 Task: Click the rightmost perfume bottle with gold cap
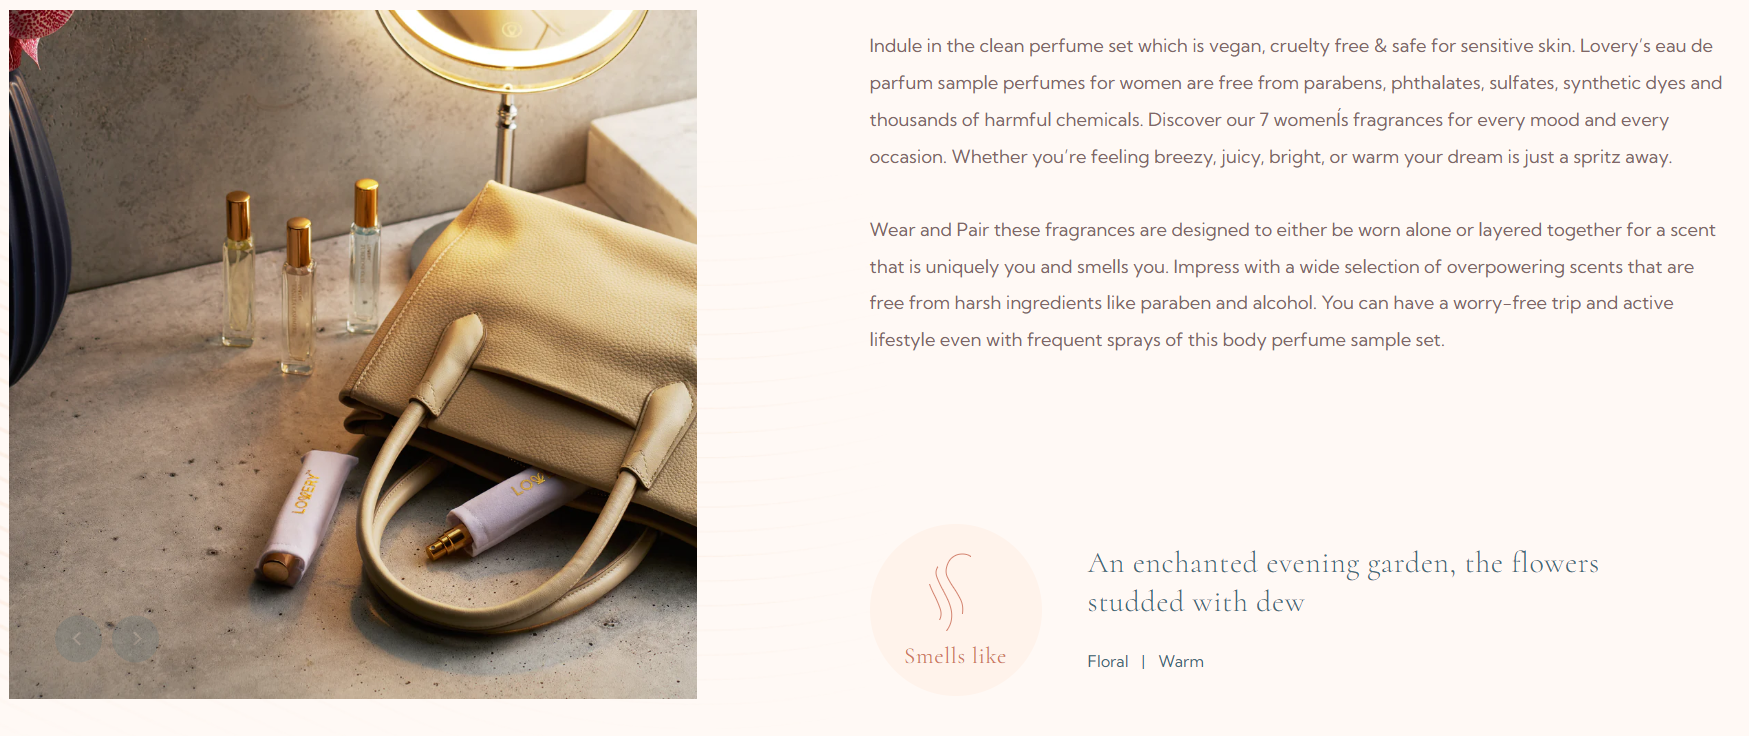(x=365, y=255)
